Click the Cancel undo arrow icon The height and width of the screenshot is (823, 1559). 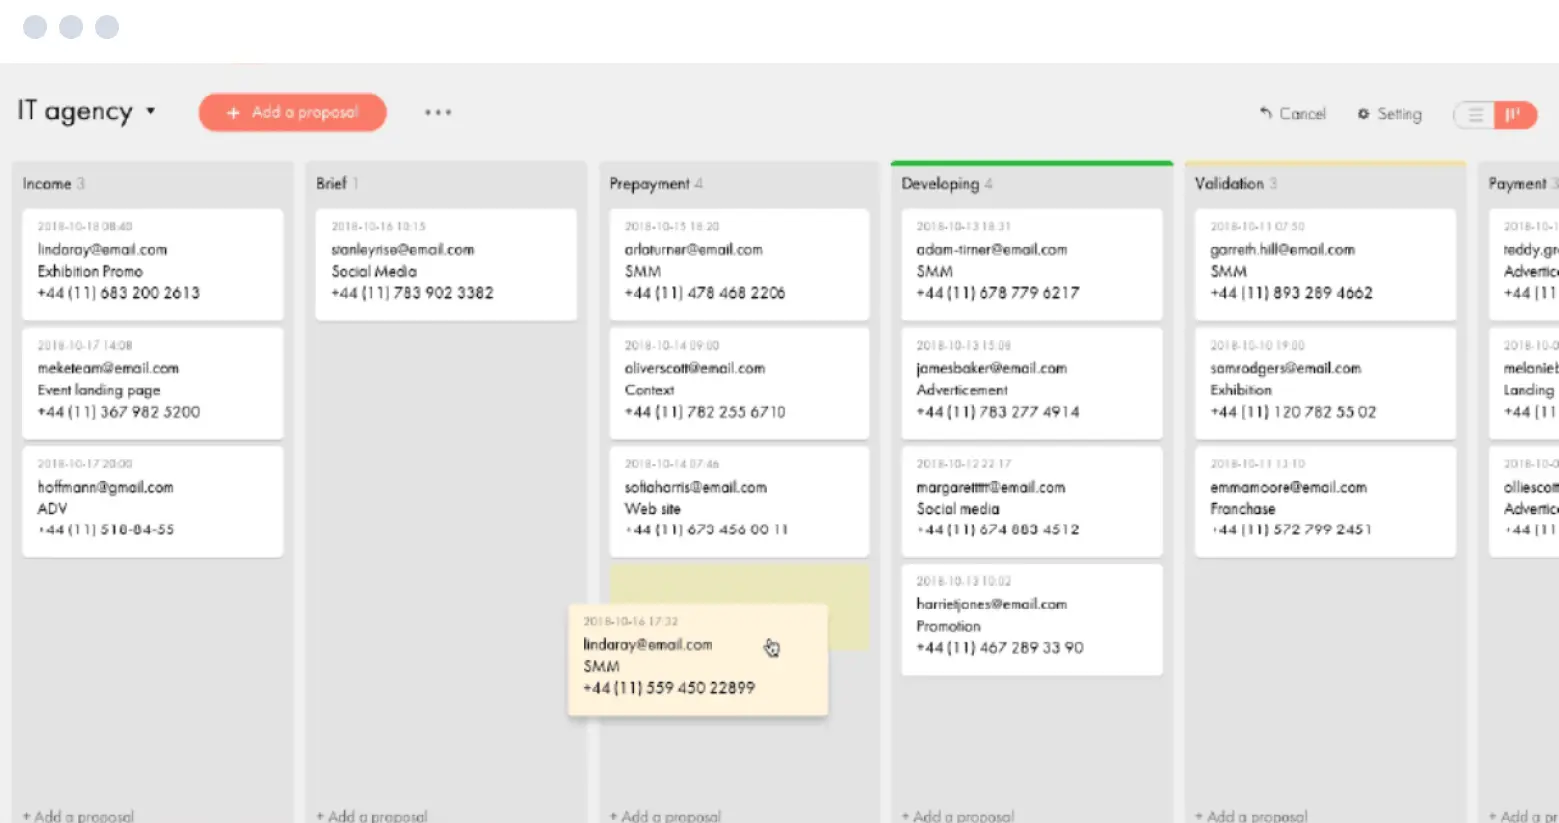point(1265,114)
